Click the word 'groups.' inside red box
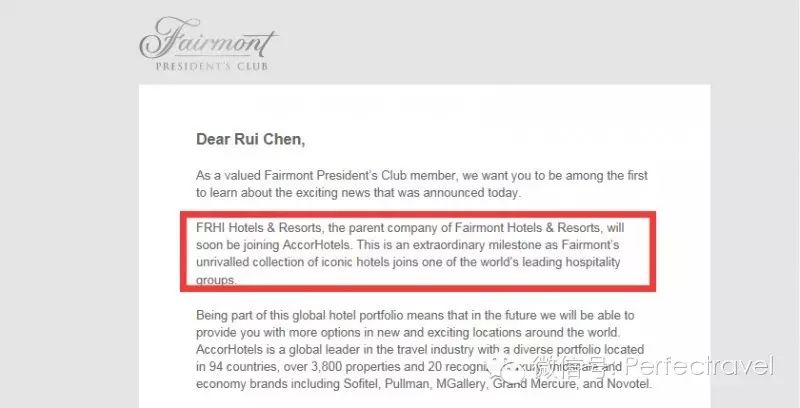Viewport: 800px width, 408px height. (216, 280)
